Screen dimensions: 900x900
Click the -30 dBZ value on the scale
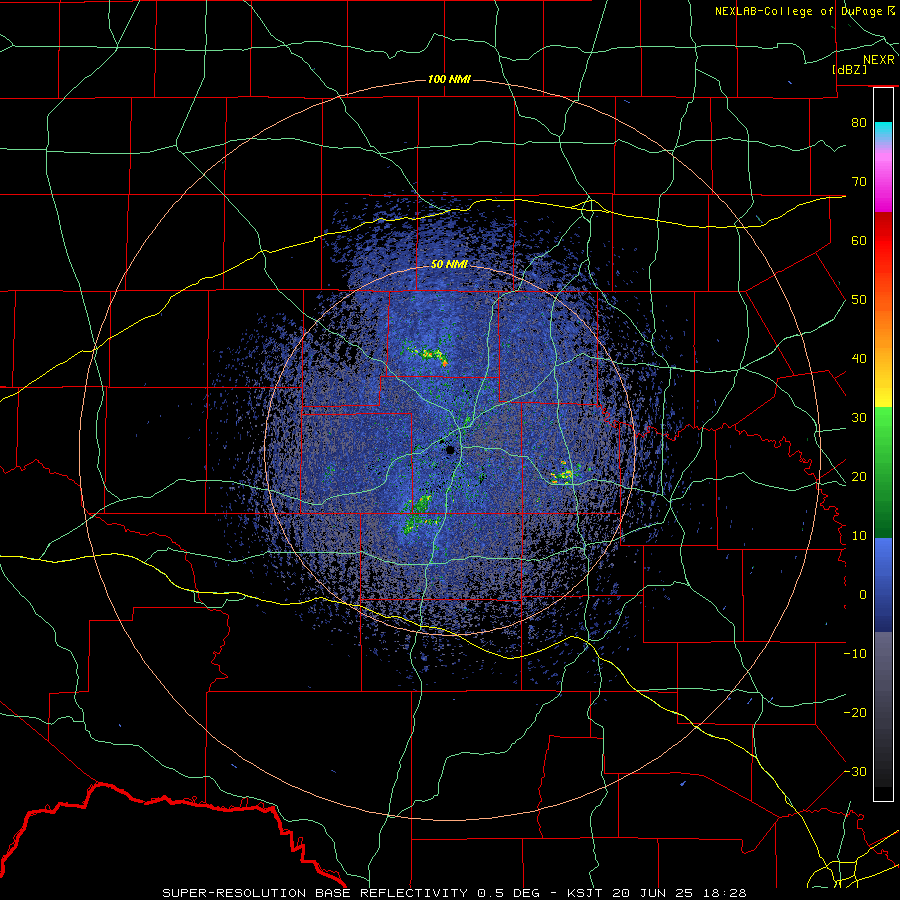tap(855, 771)
